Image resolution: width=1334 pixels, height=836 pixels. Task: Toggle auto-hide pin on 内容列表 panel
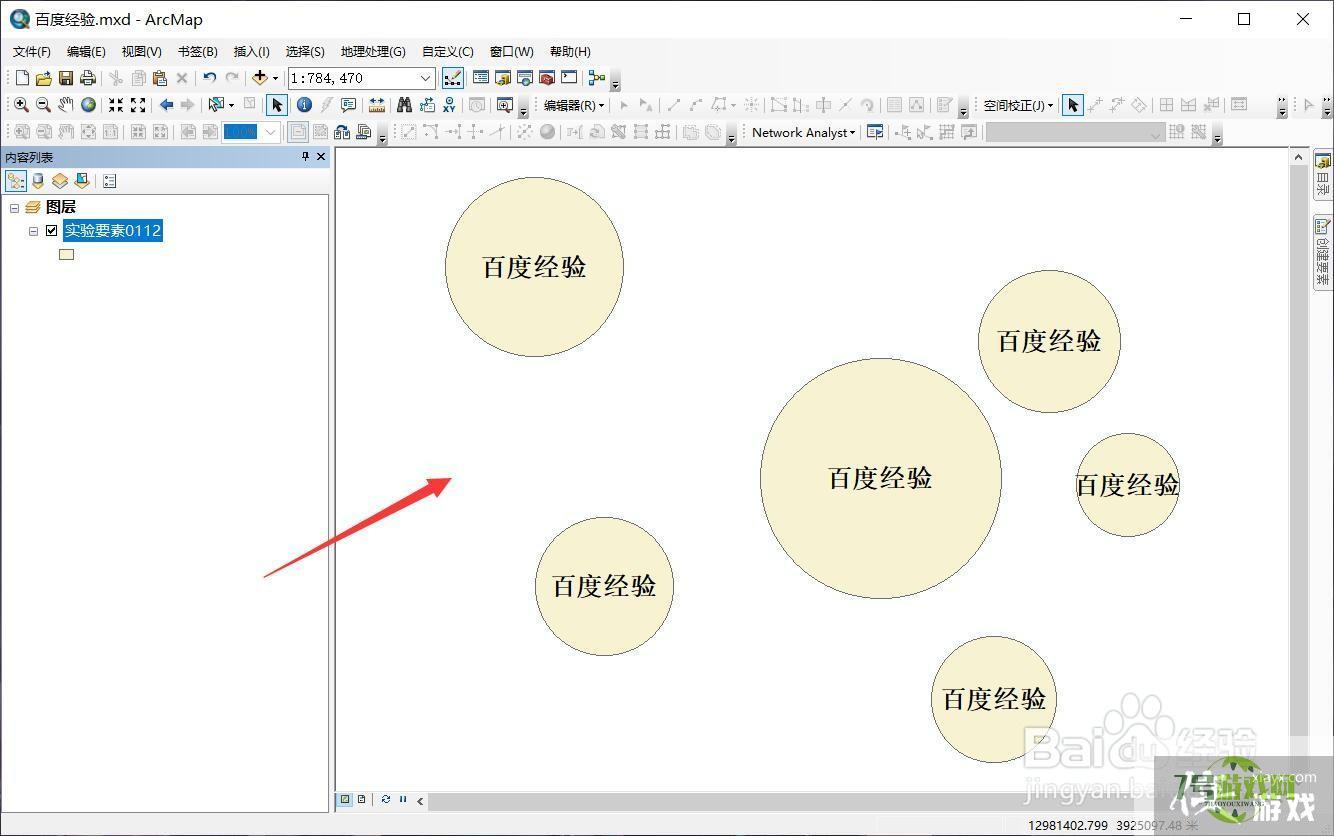[x=306, y=157]
